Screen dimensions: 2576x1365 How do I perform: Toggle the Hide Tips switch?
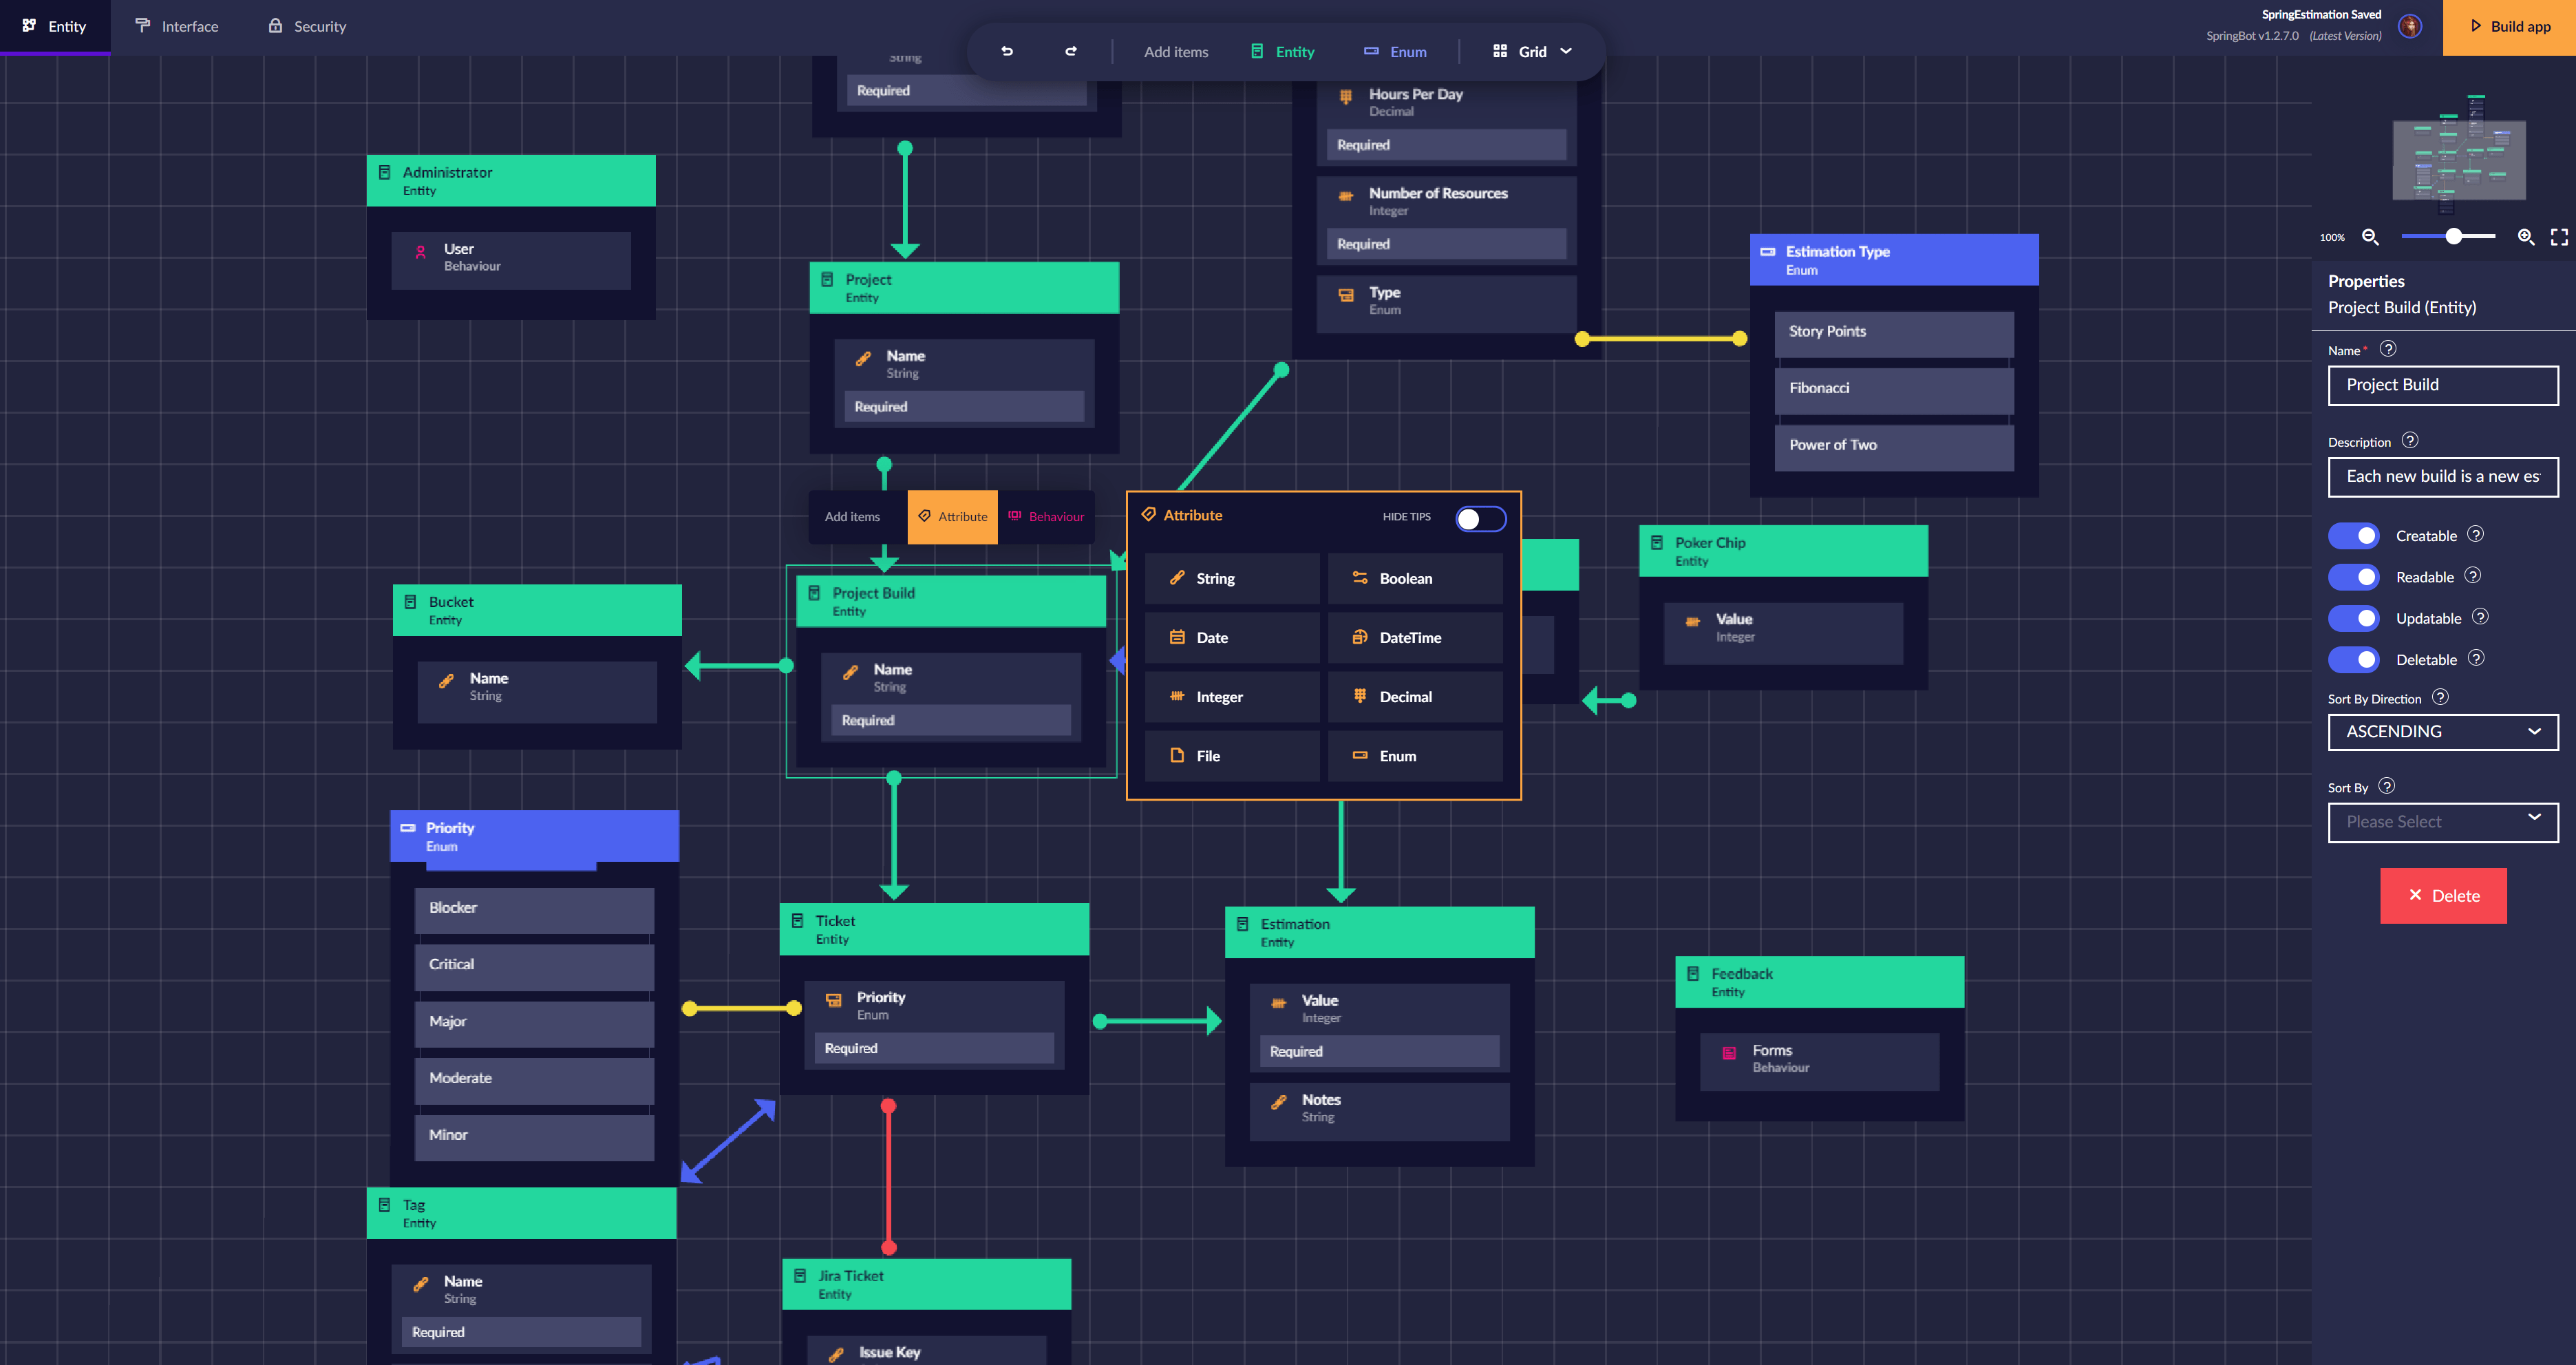pyautogui.click(x=1480, y=518)
